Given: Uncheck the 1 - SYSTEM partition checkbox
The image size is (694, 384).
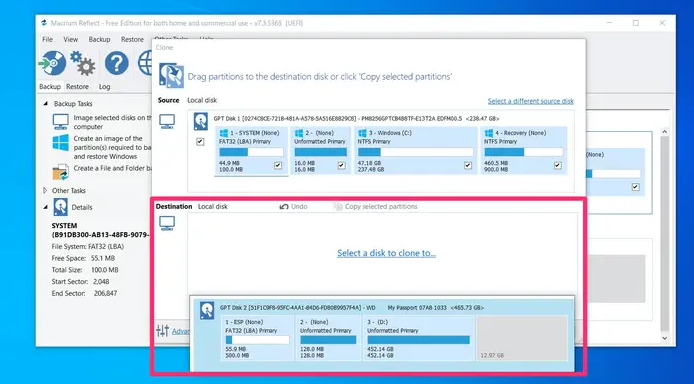Looking at the screenshot, I should coord(278,165).
